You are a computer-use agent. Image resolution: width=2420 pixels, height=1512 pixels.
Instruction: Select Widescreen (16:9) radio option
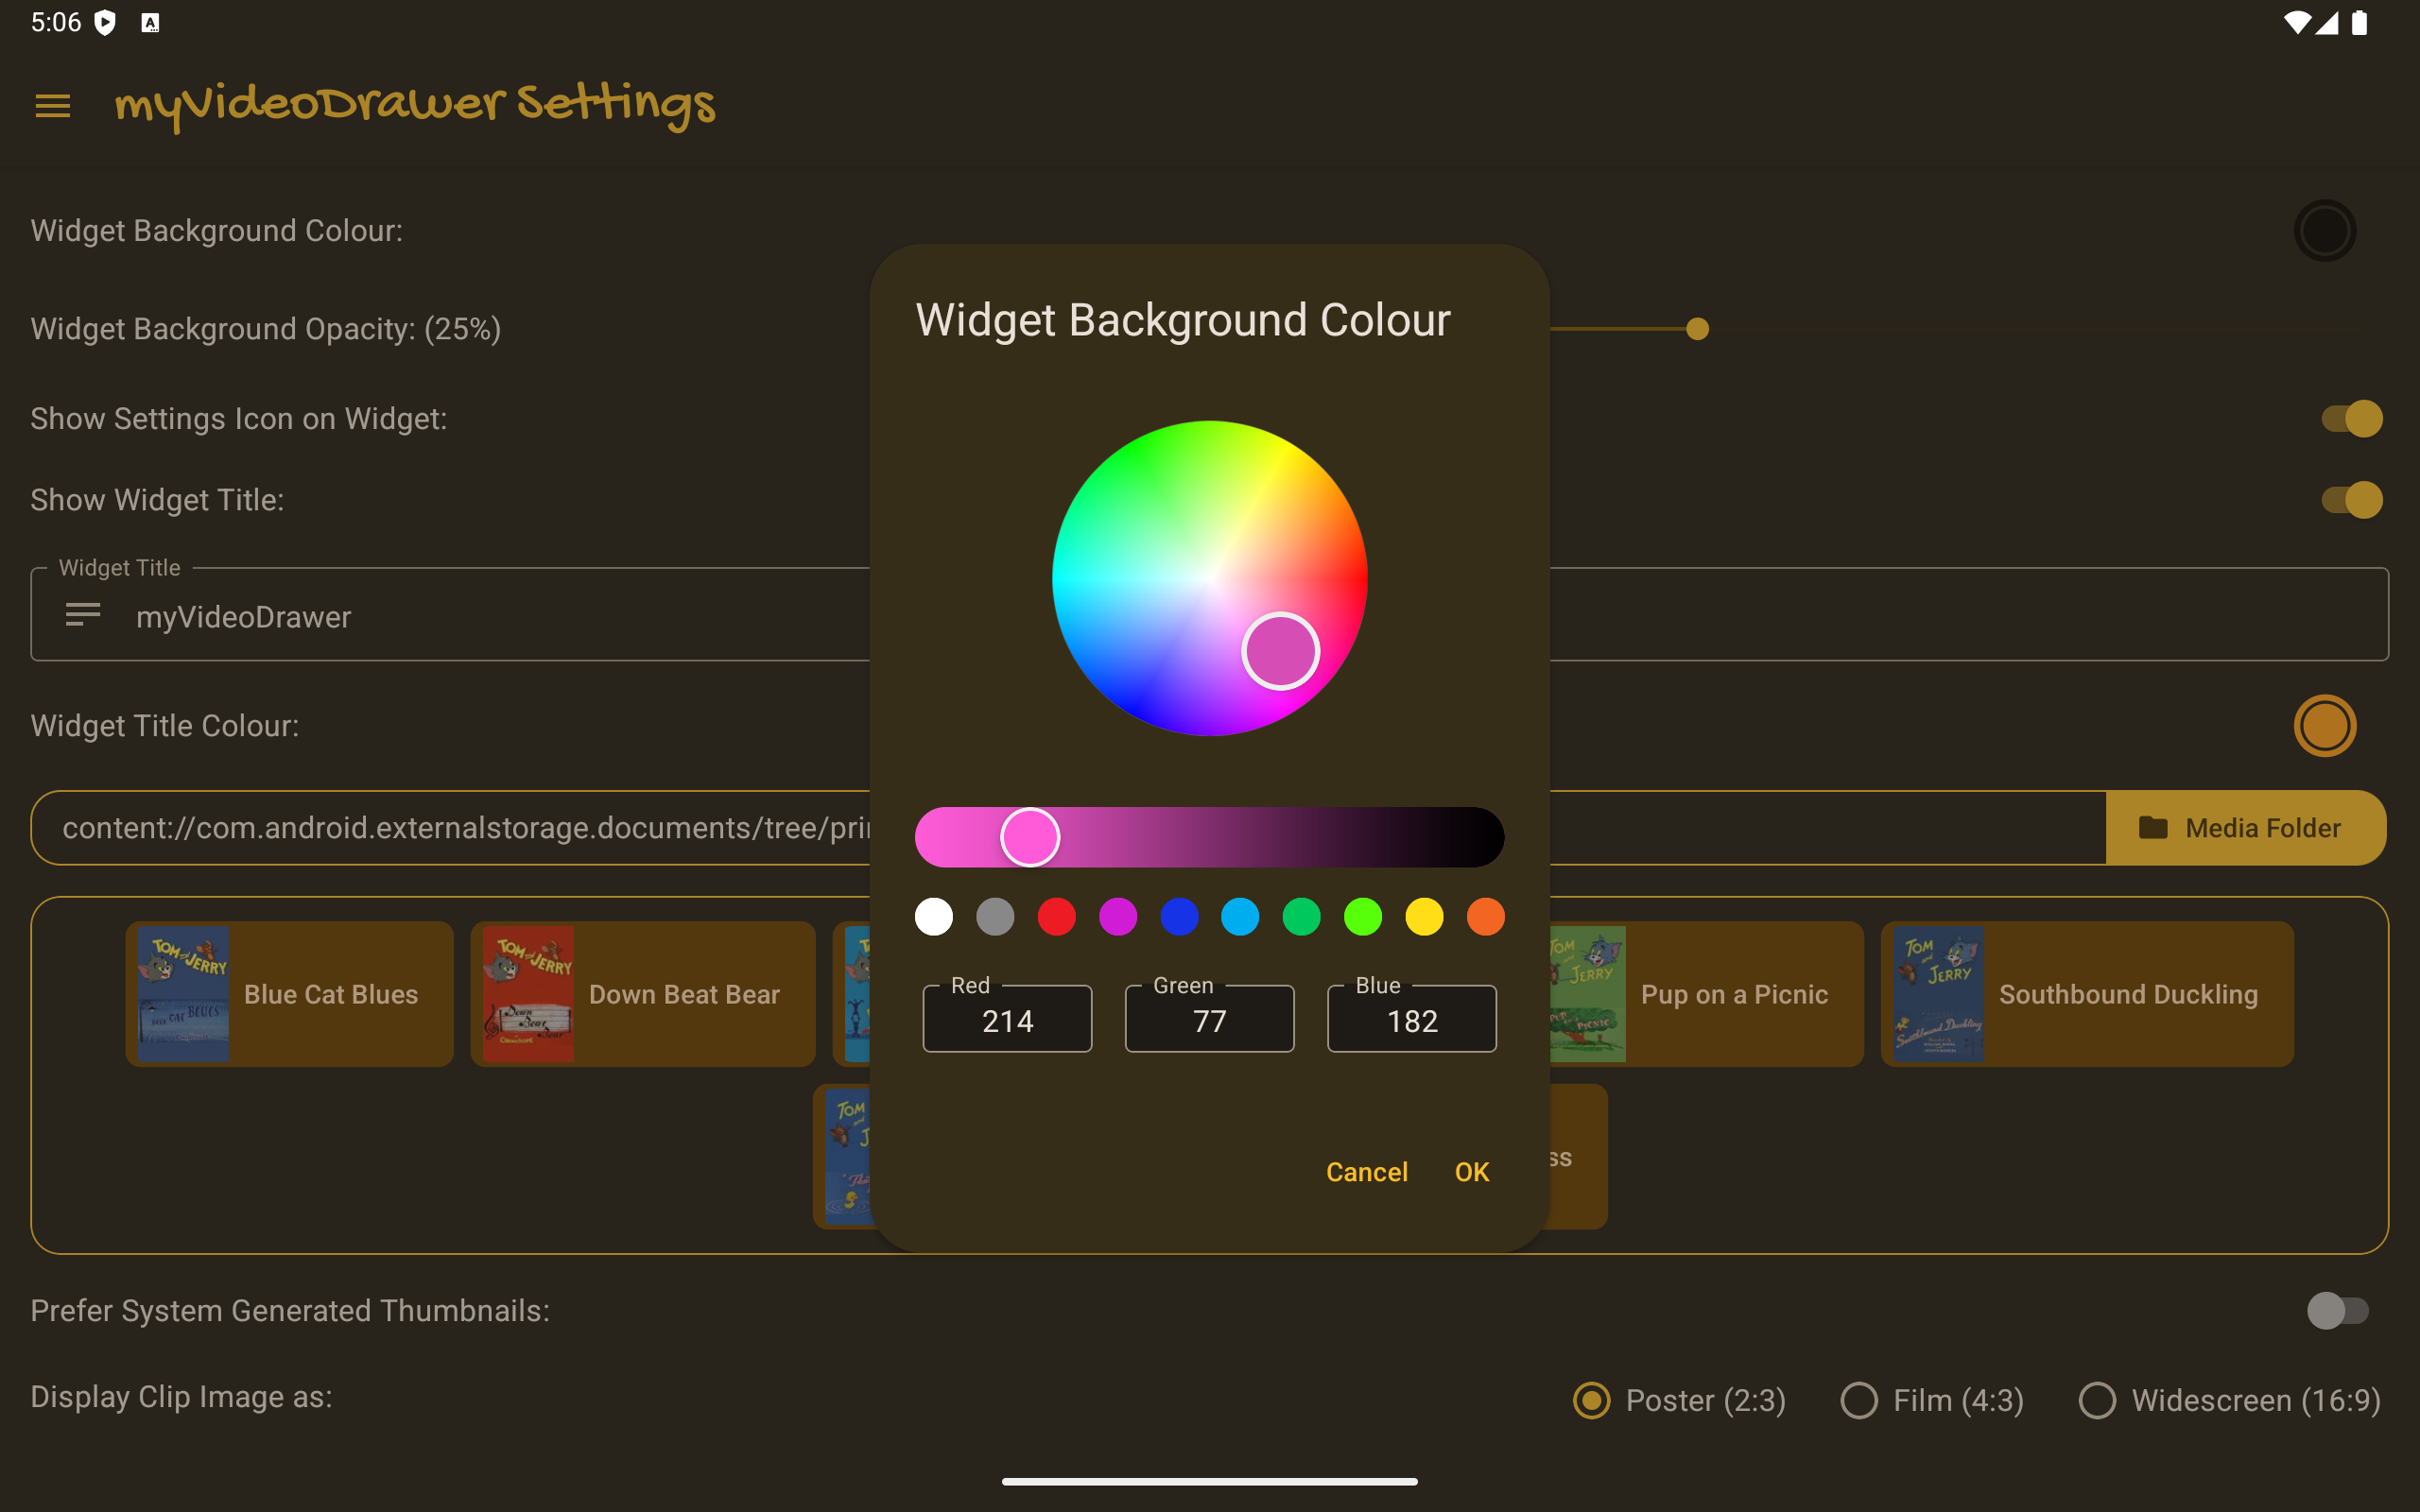2097,1400
